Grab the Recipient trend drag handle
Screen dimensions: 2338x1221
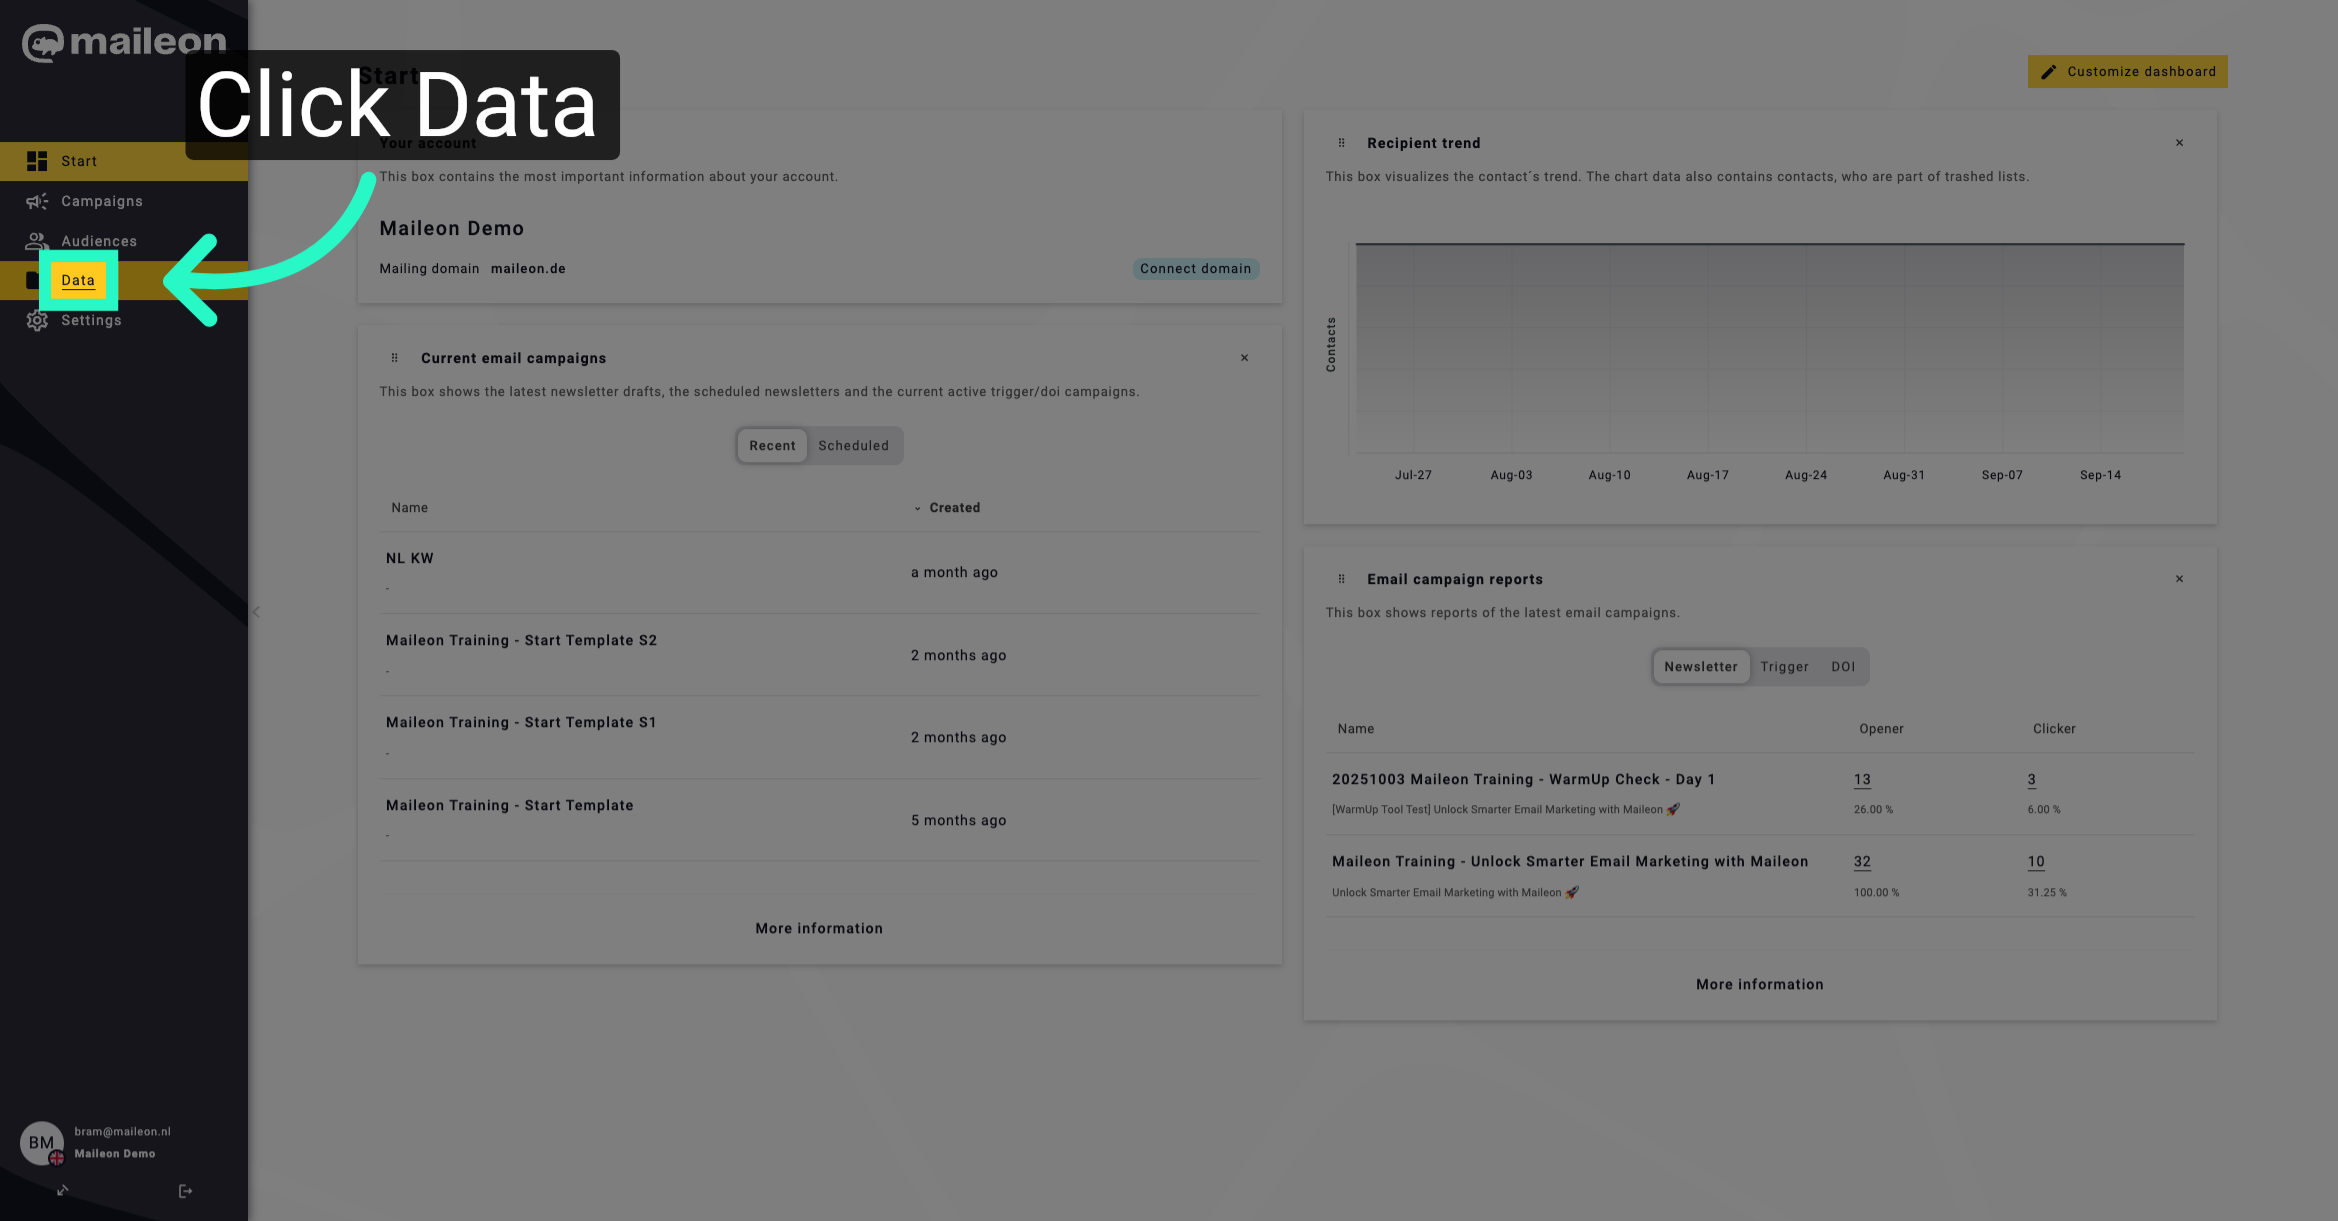coord(1341,143)
